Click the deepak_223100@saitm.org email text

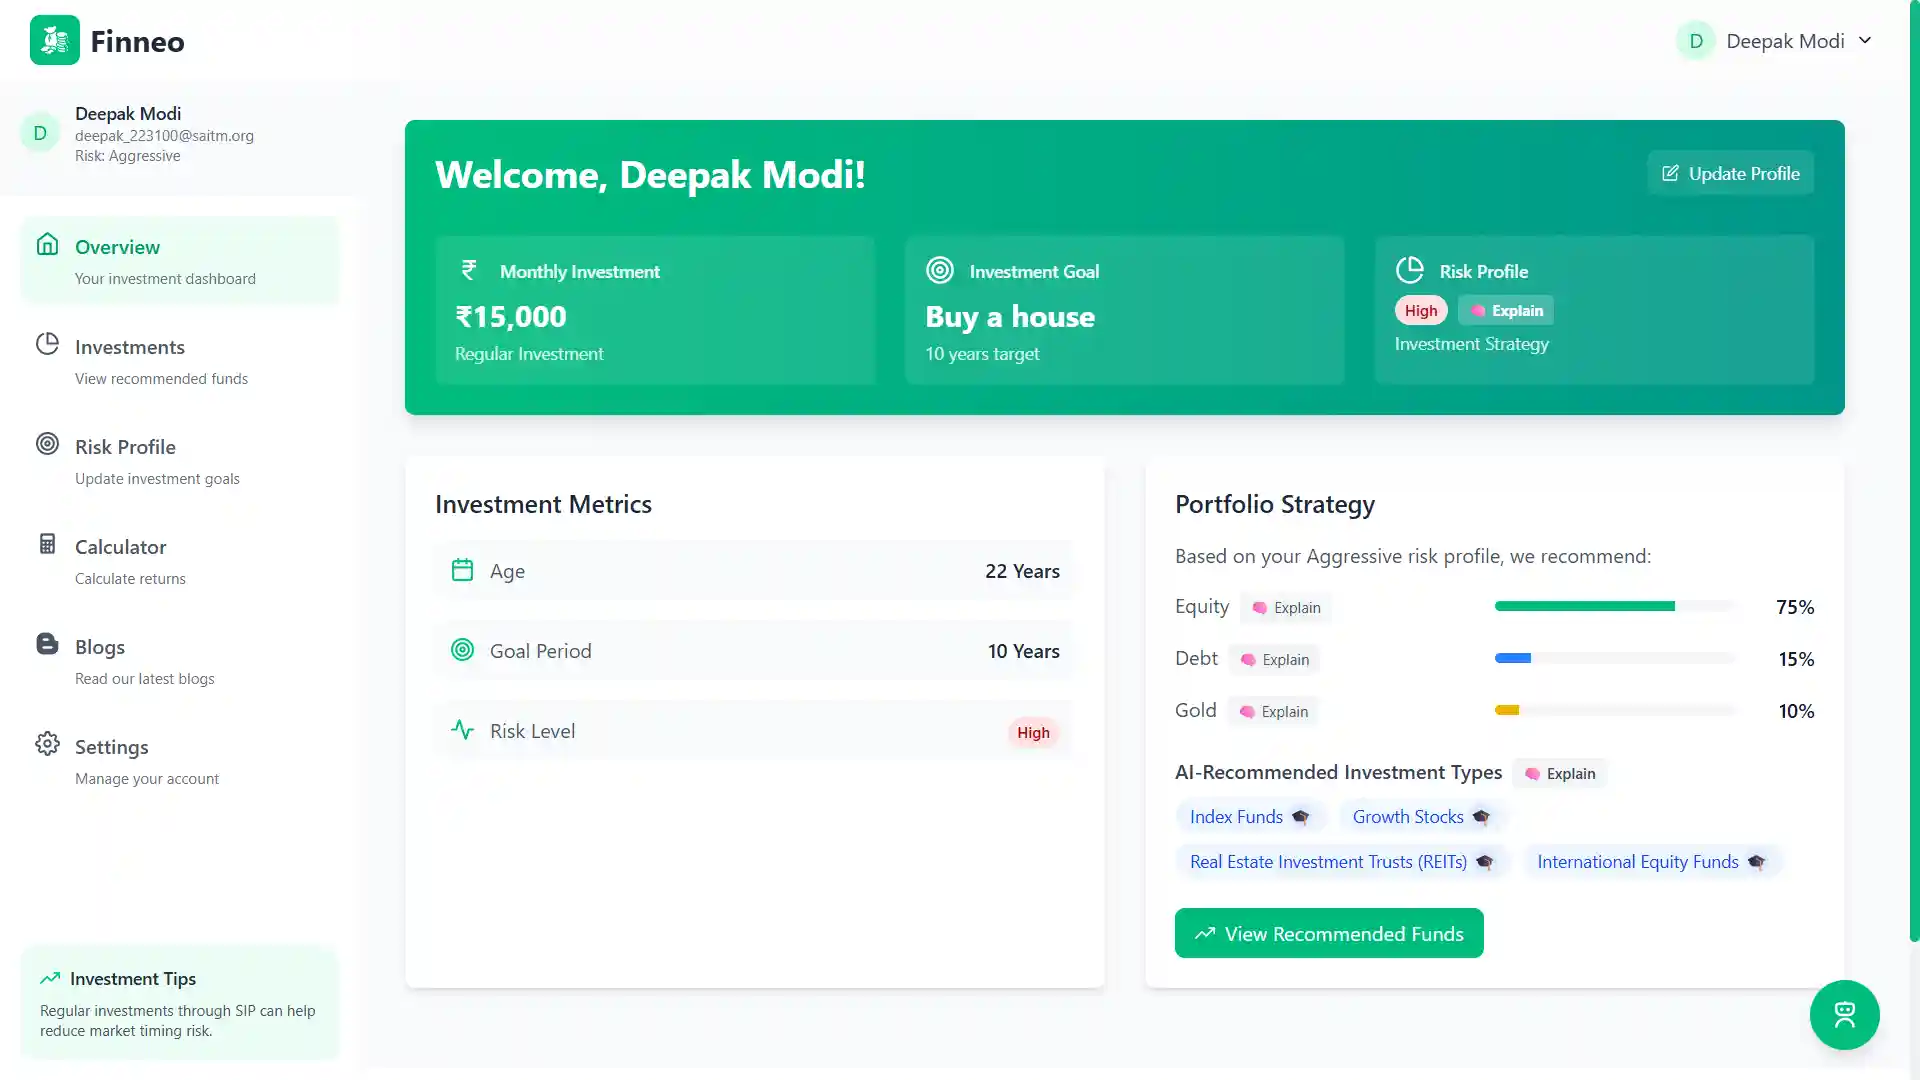164,135
